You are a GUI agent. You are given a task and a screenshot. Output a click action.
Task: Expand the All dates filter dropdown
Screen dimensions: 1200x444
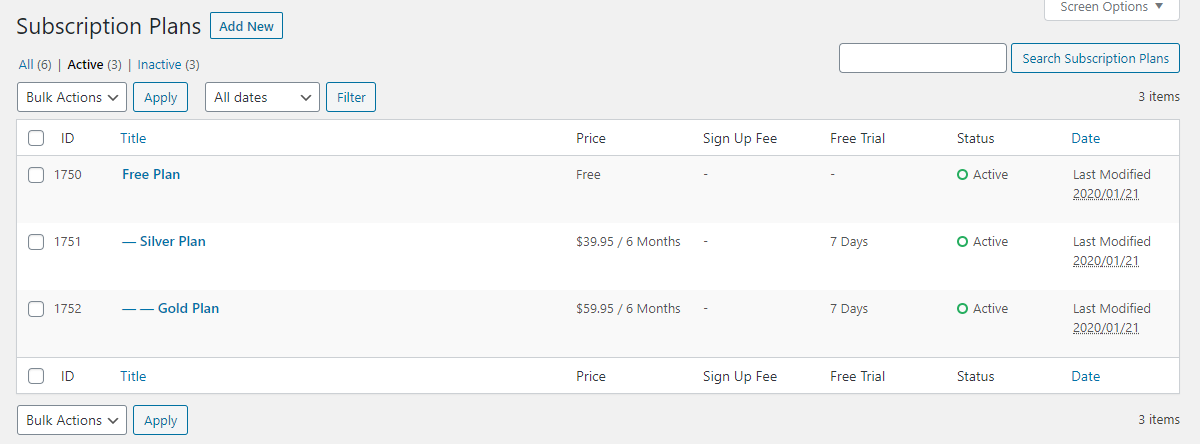point(262,97)
